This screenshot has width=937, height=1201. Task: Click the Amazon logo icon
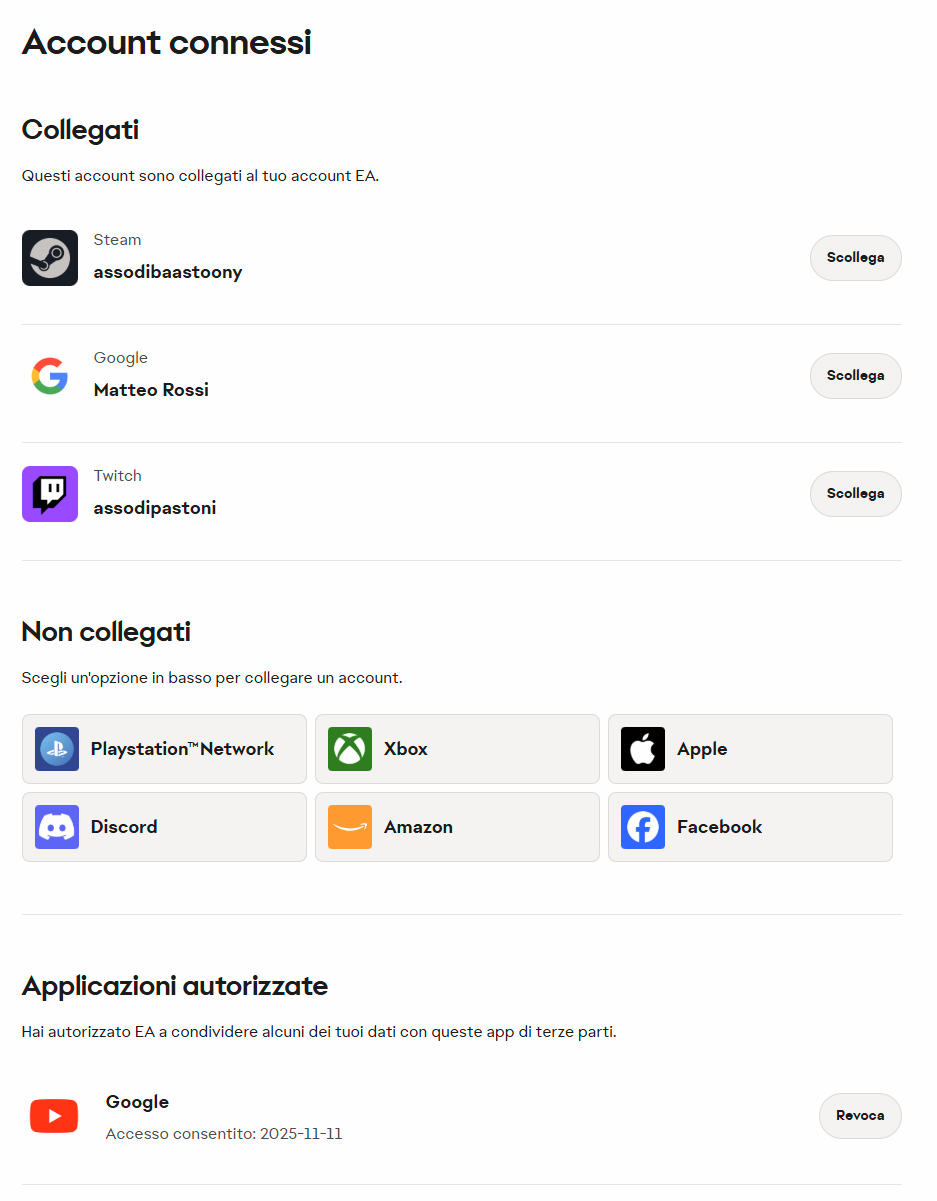350,827
